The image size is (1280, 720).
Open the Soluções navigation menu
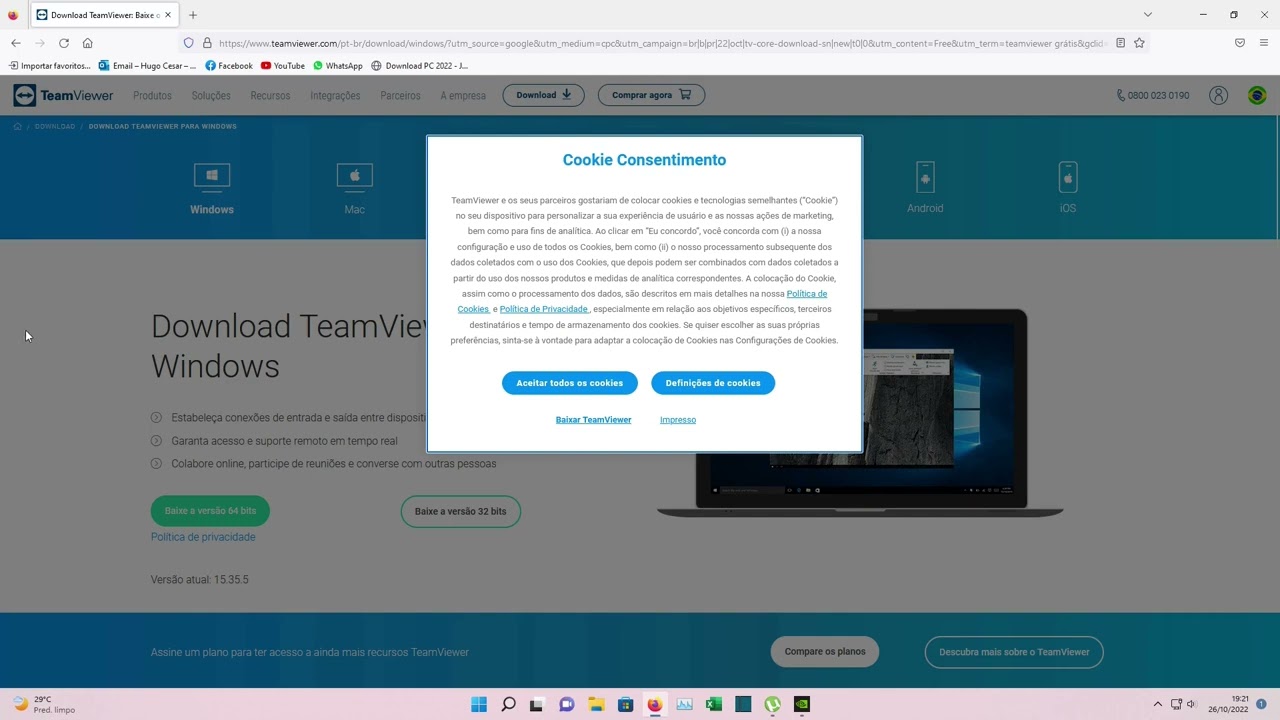211,96
